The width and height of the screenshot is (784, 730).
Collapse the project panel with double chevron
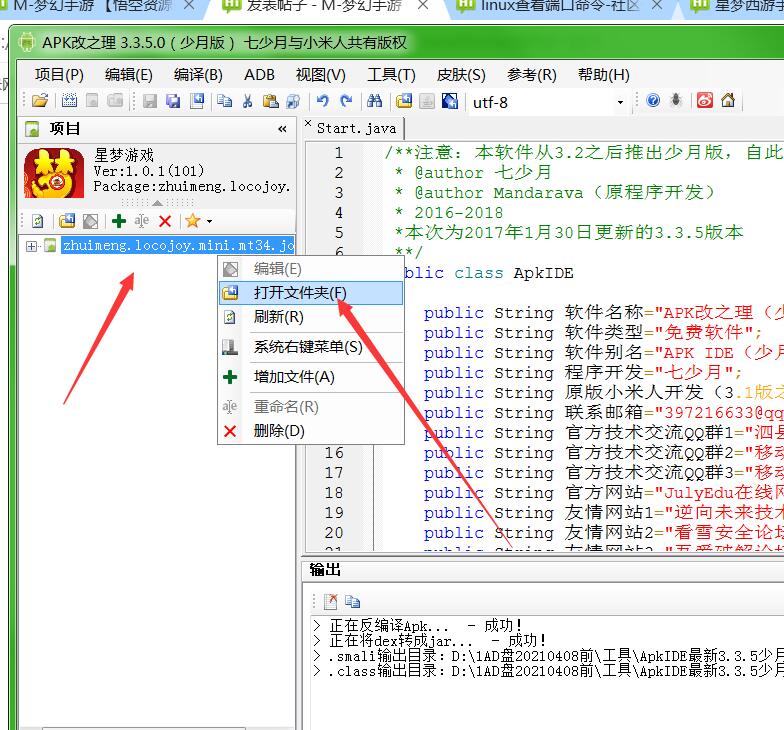pos(282,129)
